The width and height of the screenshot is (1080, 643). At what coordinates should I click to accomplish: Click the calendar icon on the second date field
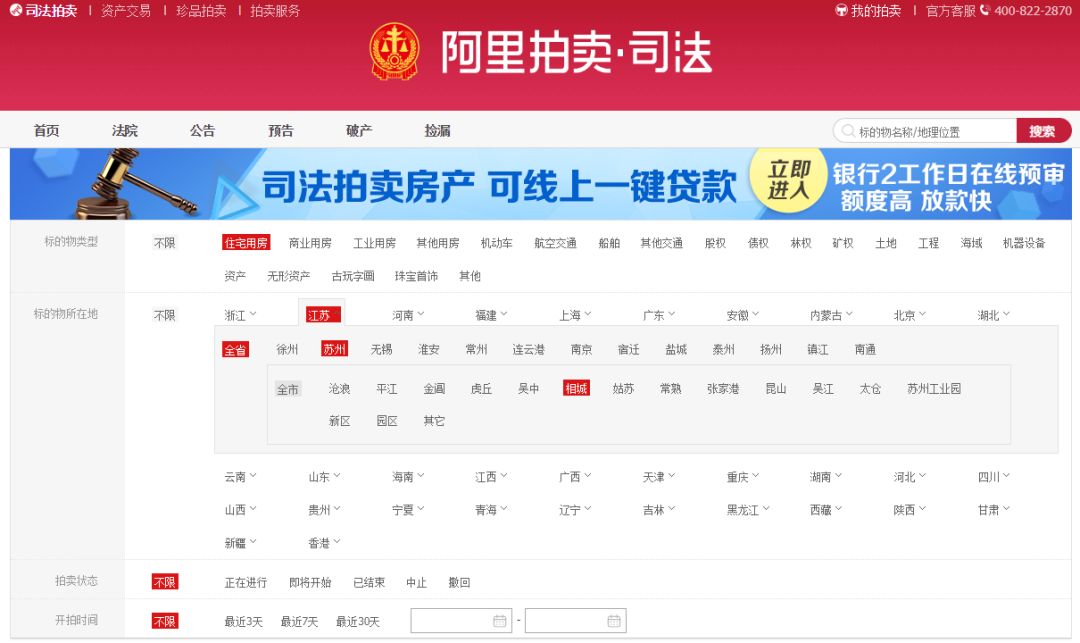[613, 620]
